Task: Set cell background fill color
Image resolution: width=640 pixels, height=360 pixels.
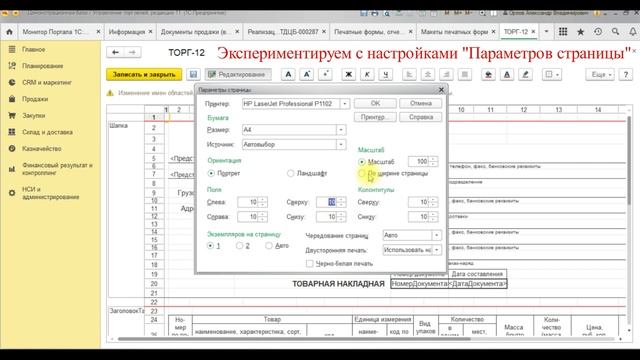Action: pyautogui.click(x=488, y=74)
